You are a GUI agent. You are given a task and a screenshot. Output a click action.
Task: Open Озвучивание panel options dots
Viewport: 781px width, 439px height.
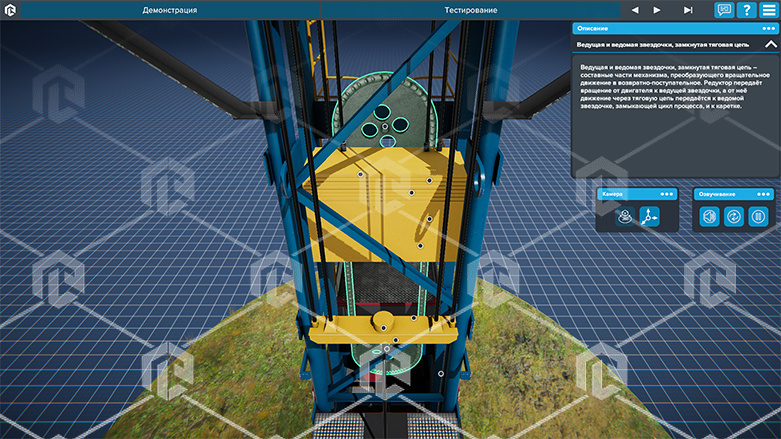[x=764, y=194]
